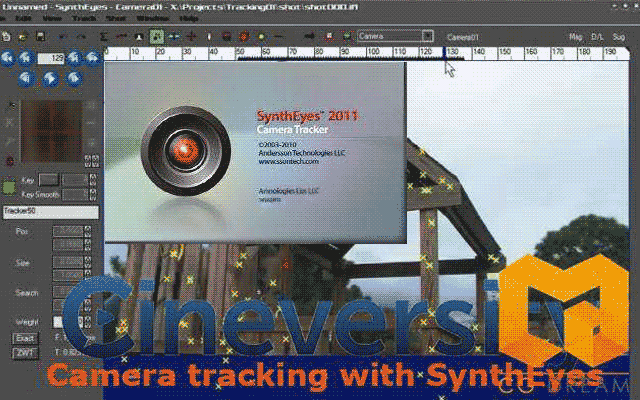Screen dimensions: 640x400
Task: Click the Camera01 object label
Action: tap(462, 37)
